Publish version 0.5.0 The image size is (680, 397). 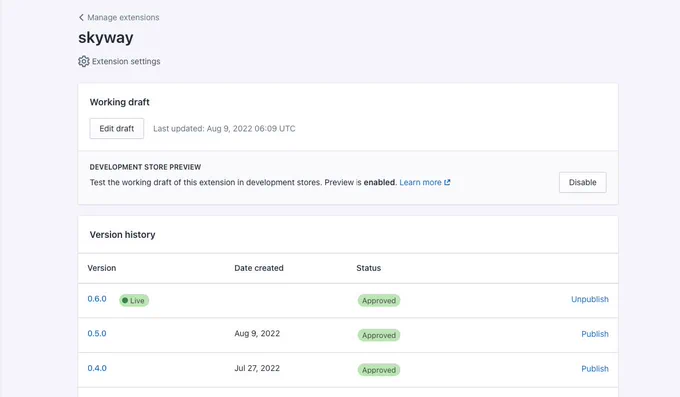click(595, 334)
